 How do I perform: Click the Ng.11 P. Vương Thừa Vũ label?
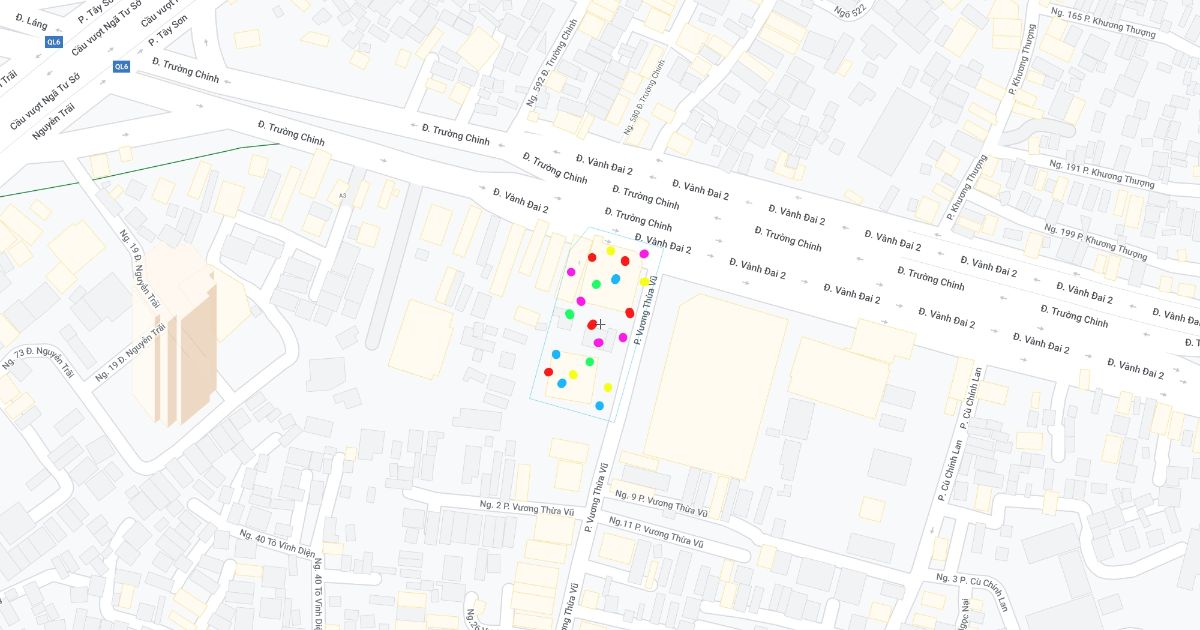(655, 532)
